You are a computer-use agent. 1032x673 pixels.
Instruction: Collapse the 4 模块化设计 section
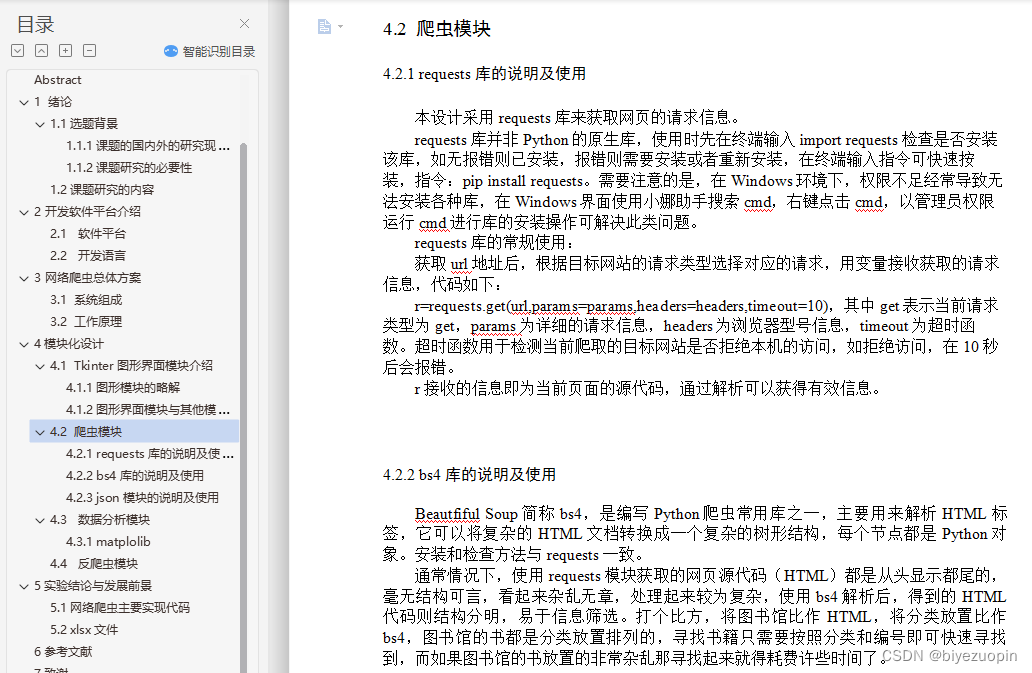24,344
